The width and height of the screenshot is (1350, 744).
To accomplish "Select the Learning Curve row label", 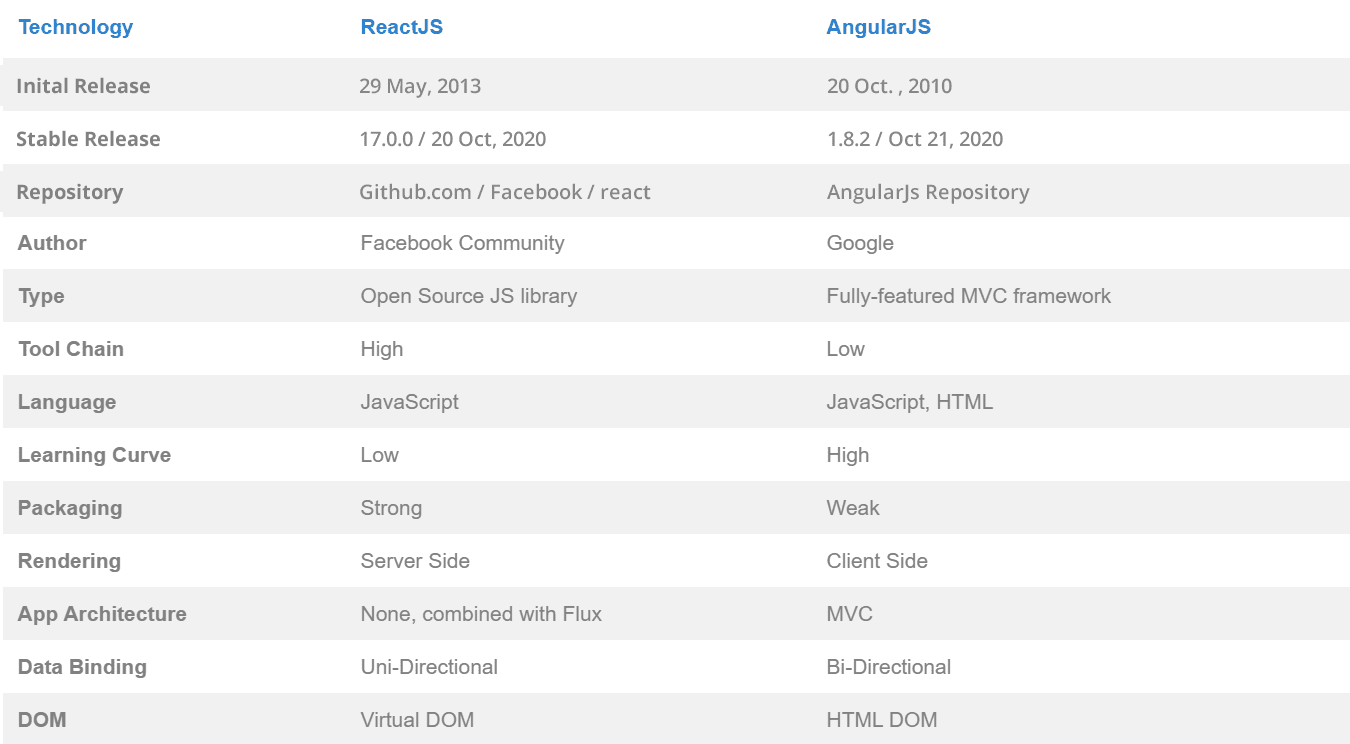I will (94, 455).
